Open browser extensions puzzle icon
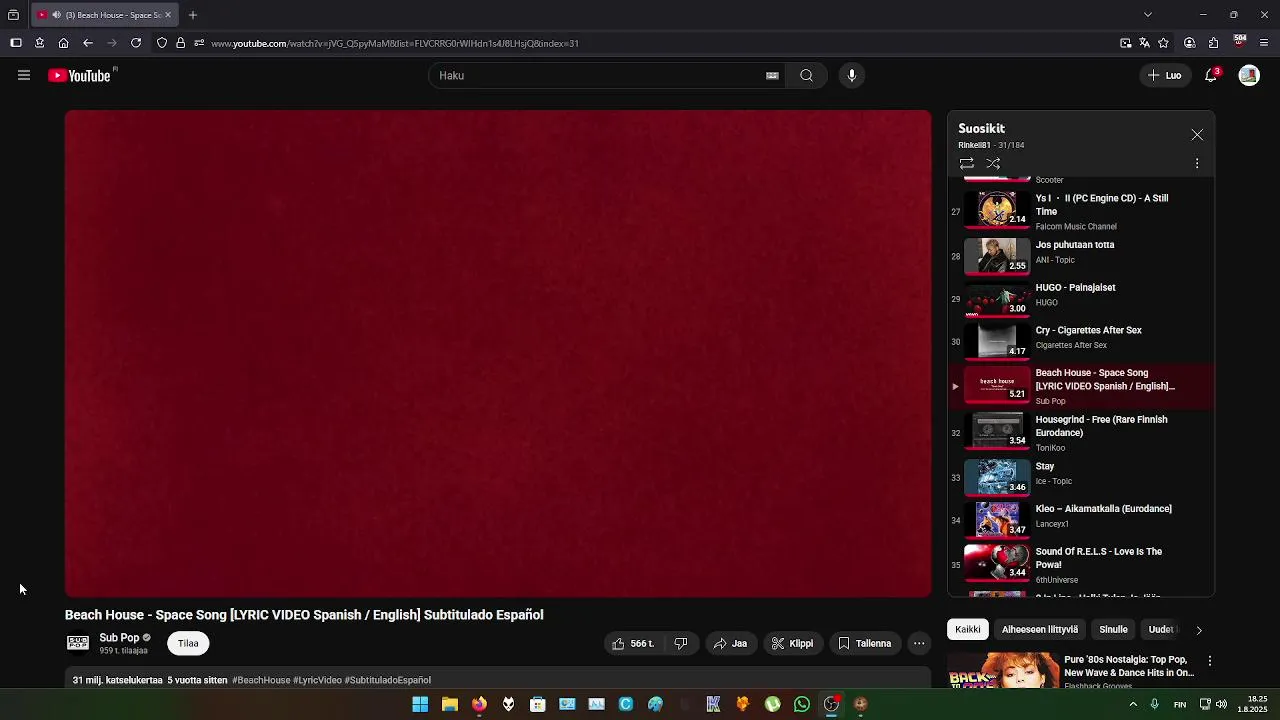 (1213, 43)
